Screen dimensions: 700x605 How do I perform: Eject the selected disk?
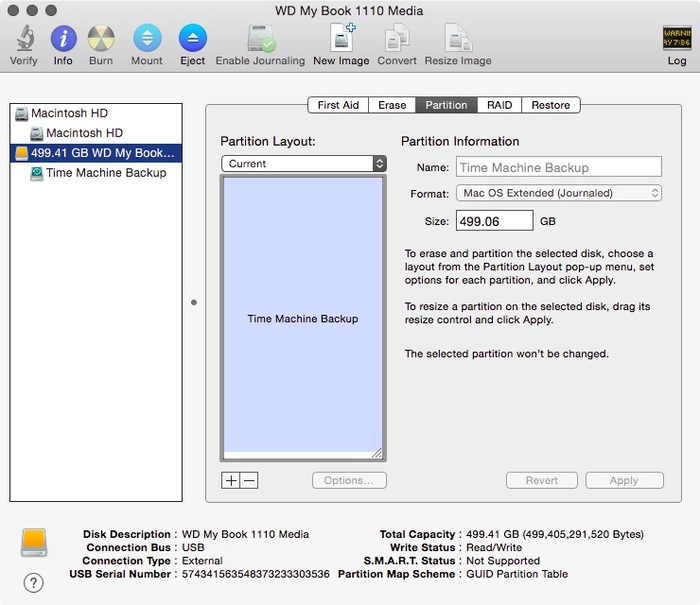point(192,38)
